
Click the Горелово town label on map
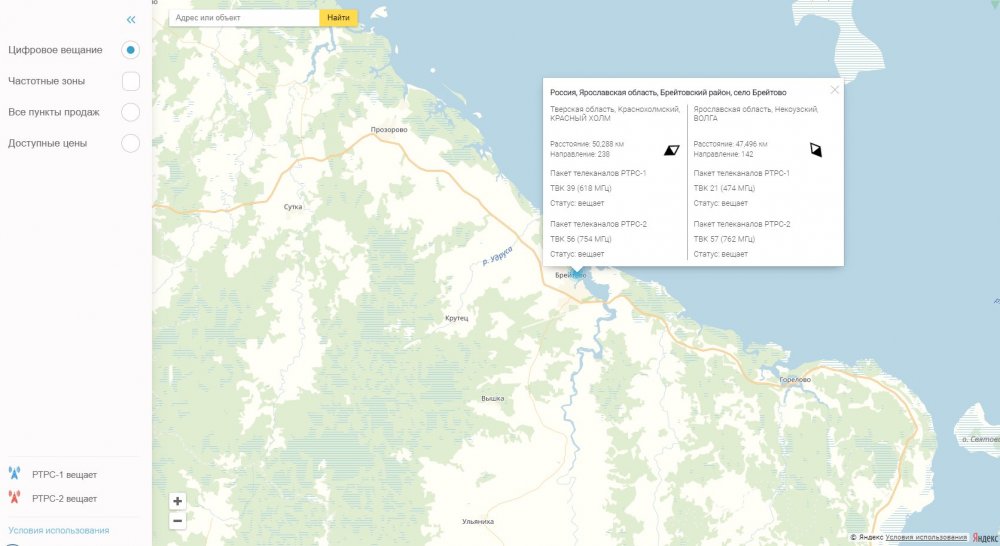[795, 380]
